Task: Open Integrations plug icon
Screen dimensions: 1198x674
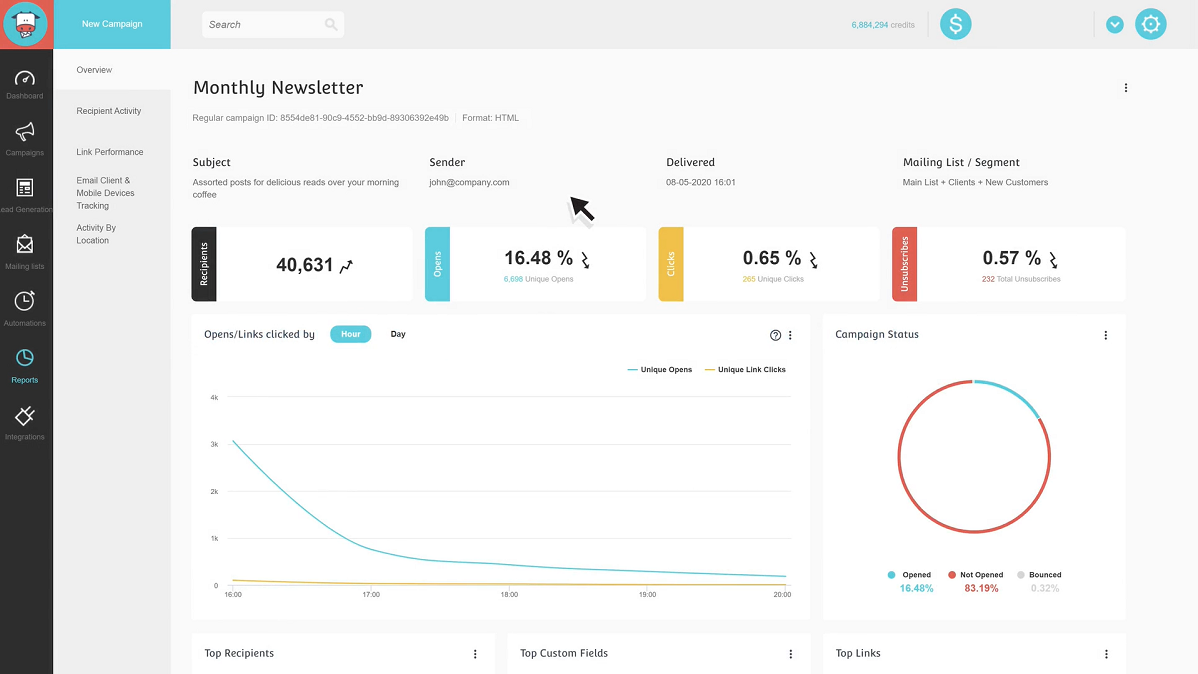Action: click(24, 416)
